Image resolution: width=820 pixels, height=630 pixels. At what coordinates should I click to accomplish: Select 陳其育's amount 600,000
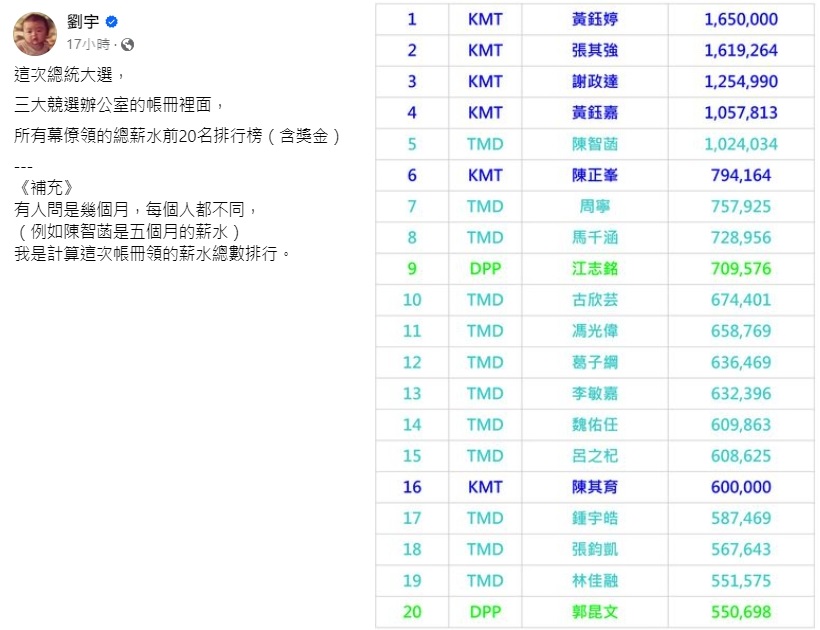point(741,486)
